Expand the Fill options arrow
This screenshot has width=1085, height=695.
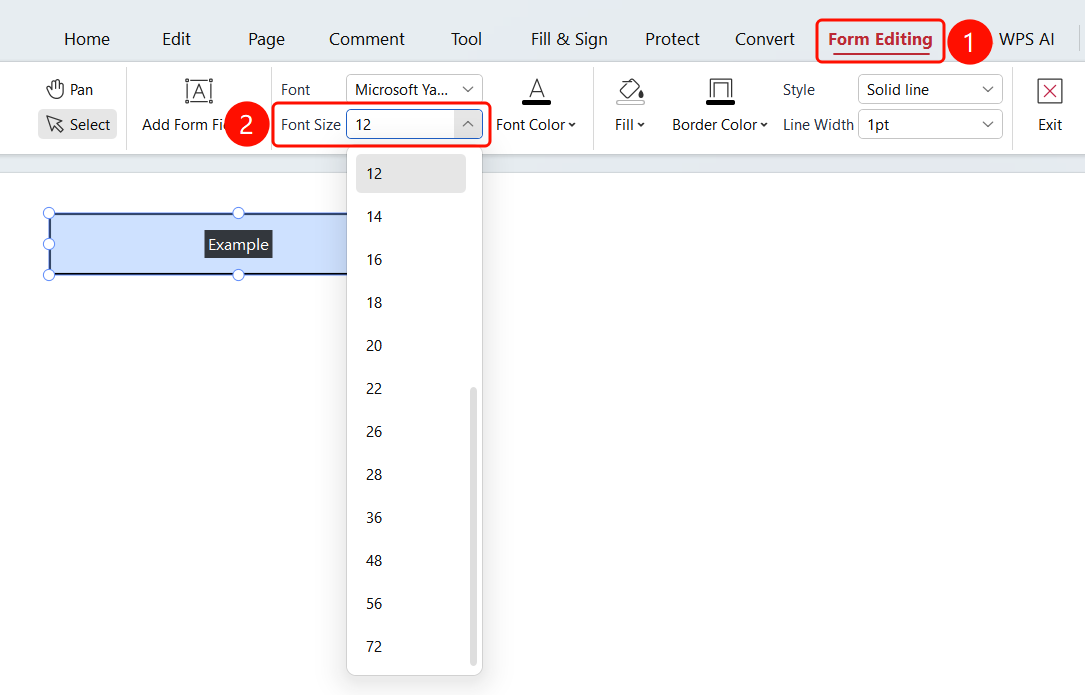[641, 125]
